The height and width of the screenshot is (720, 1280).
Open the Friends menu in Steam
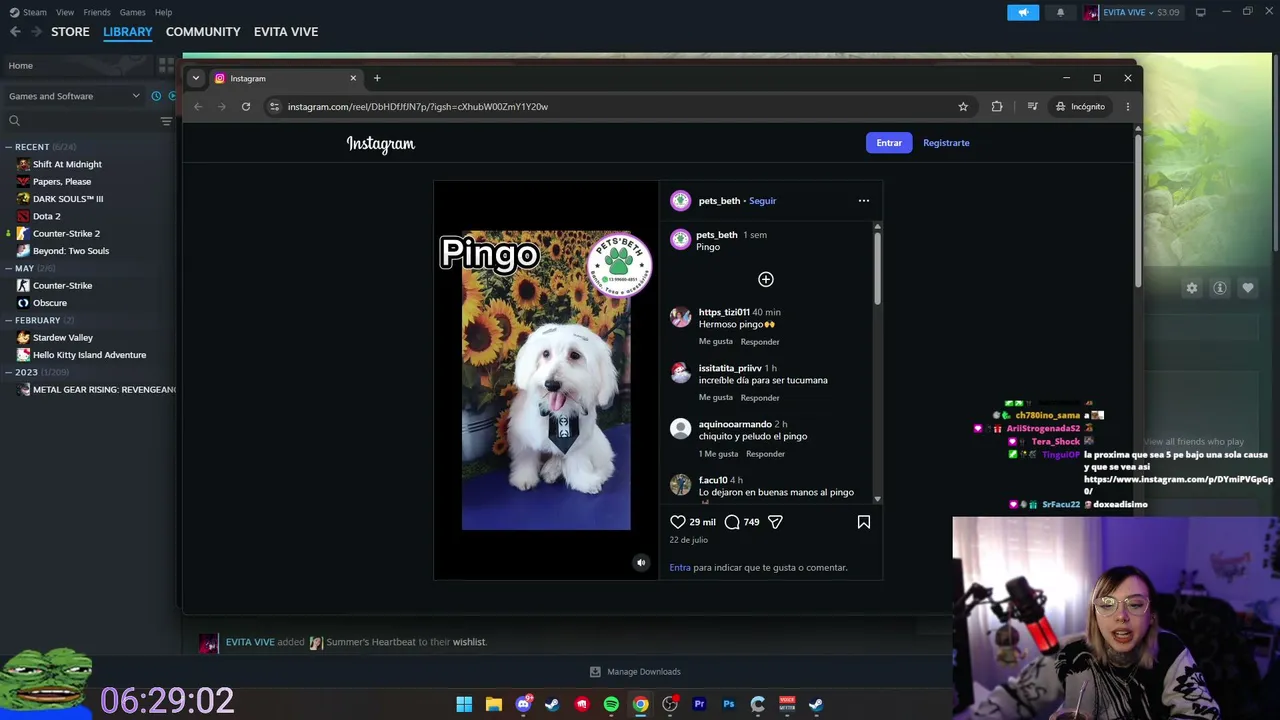click(97, 13)
